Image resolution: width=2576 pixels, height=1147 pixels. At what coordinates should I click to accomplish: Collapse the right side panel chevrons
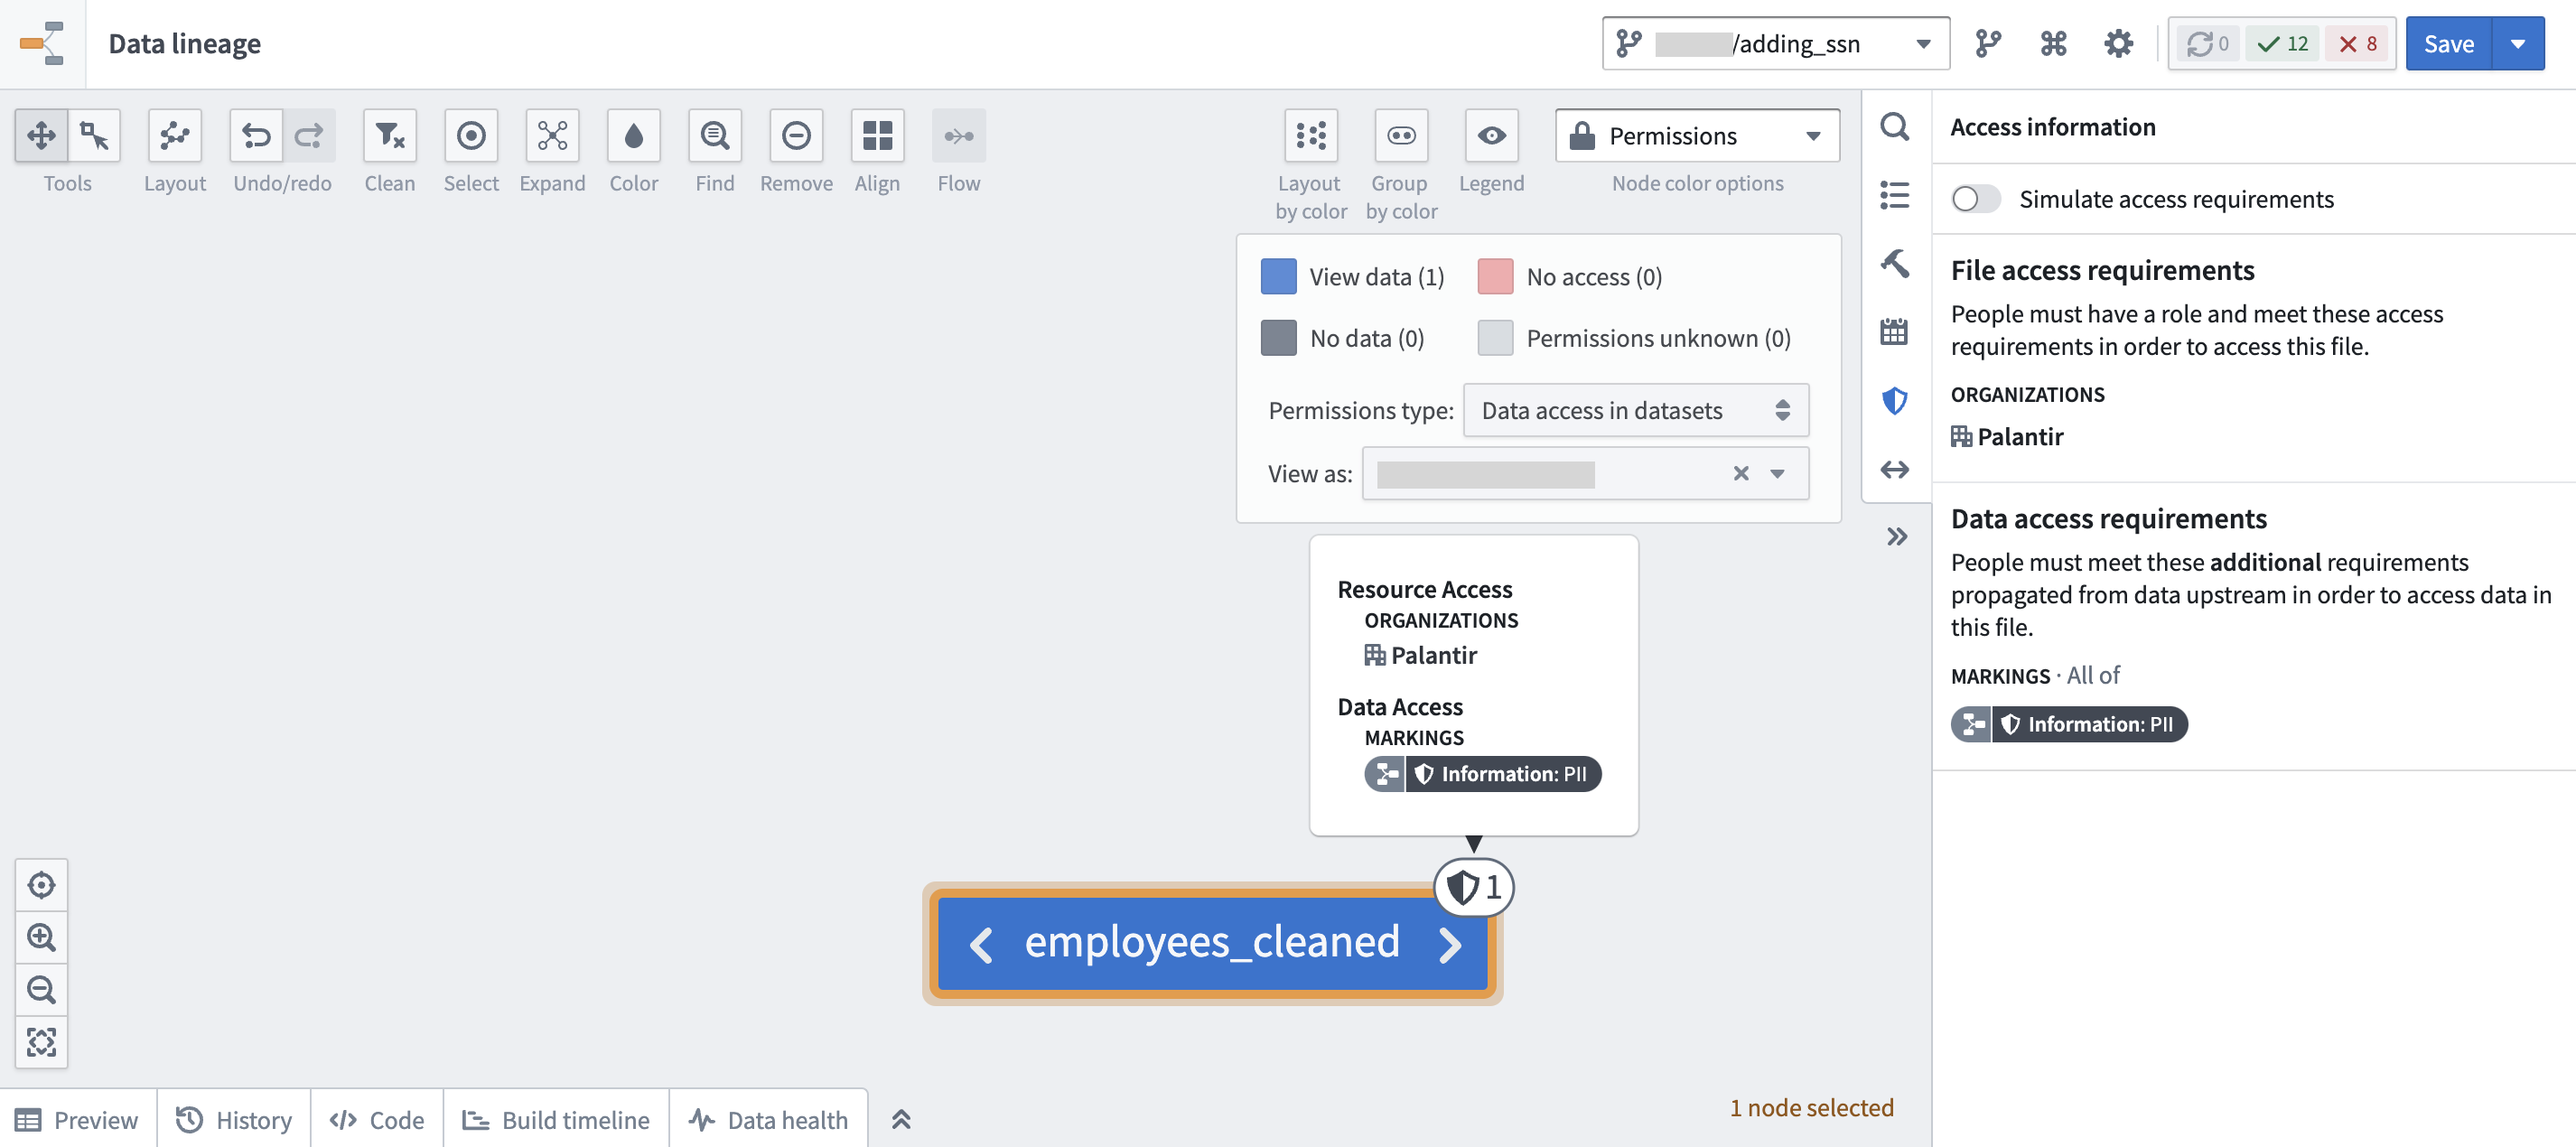(x=1896, y=537)
